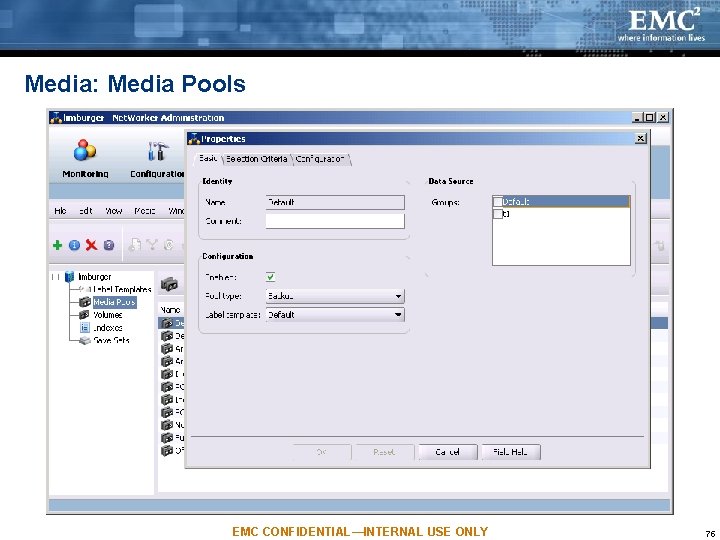Screen dimensions: 720x540
Task: Open the Media menu
Action: point(145,211)
